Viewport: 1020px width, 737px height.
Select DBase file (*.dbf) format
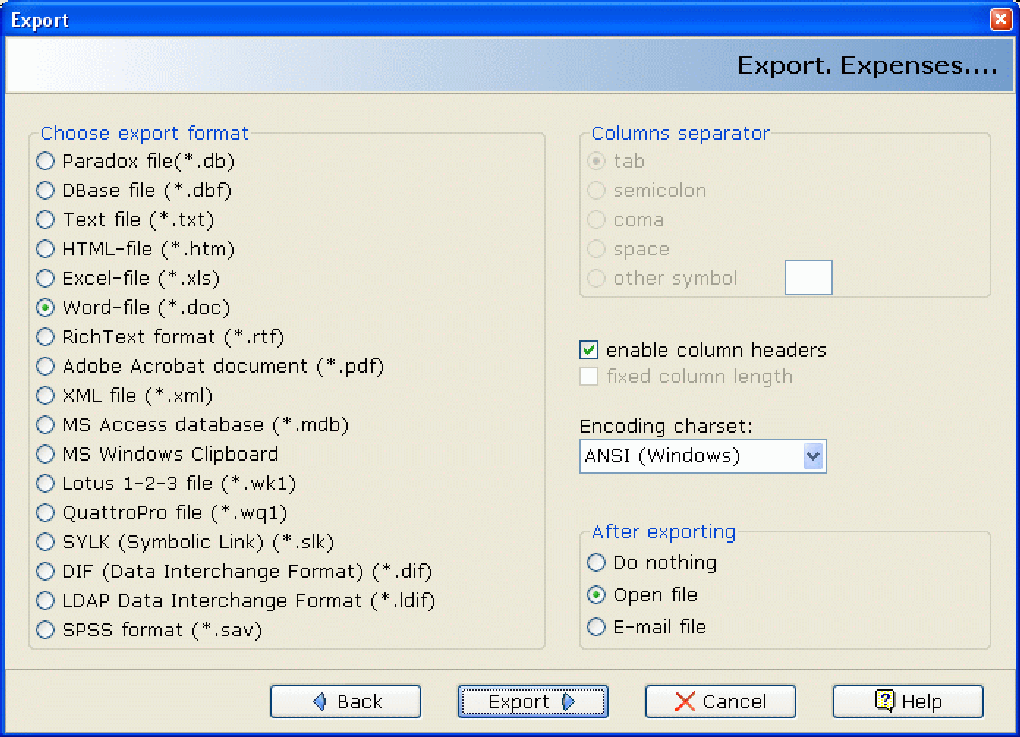46,190
